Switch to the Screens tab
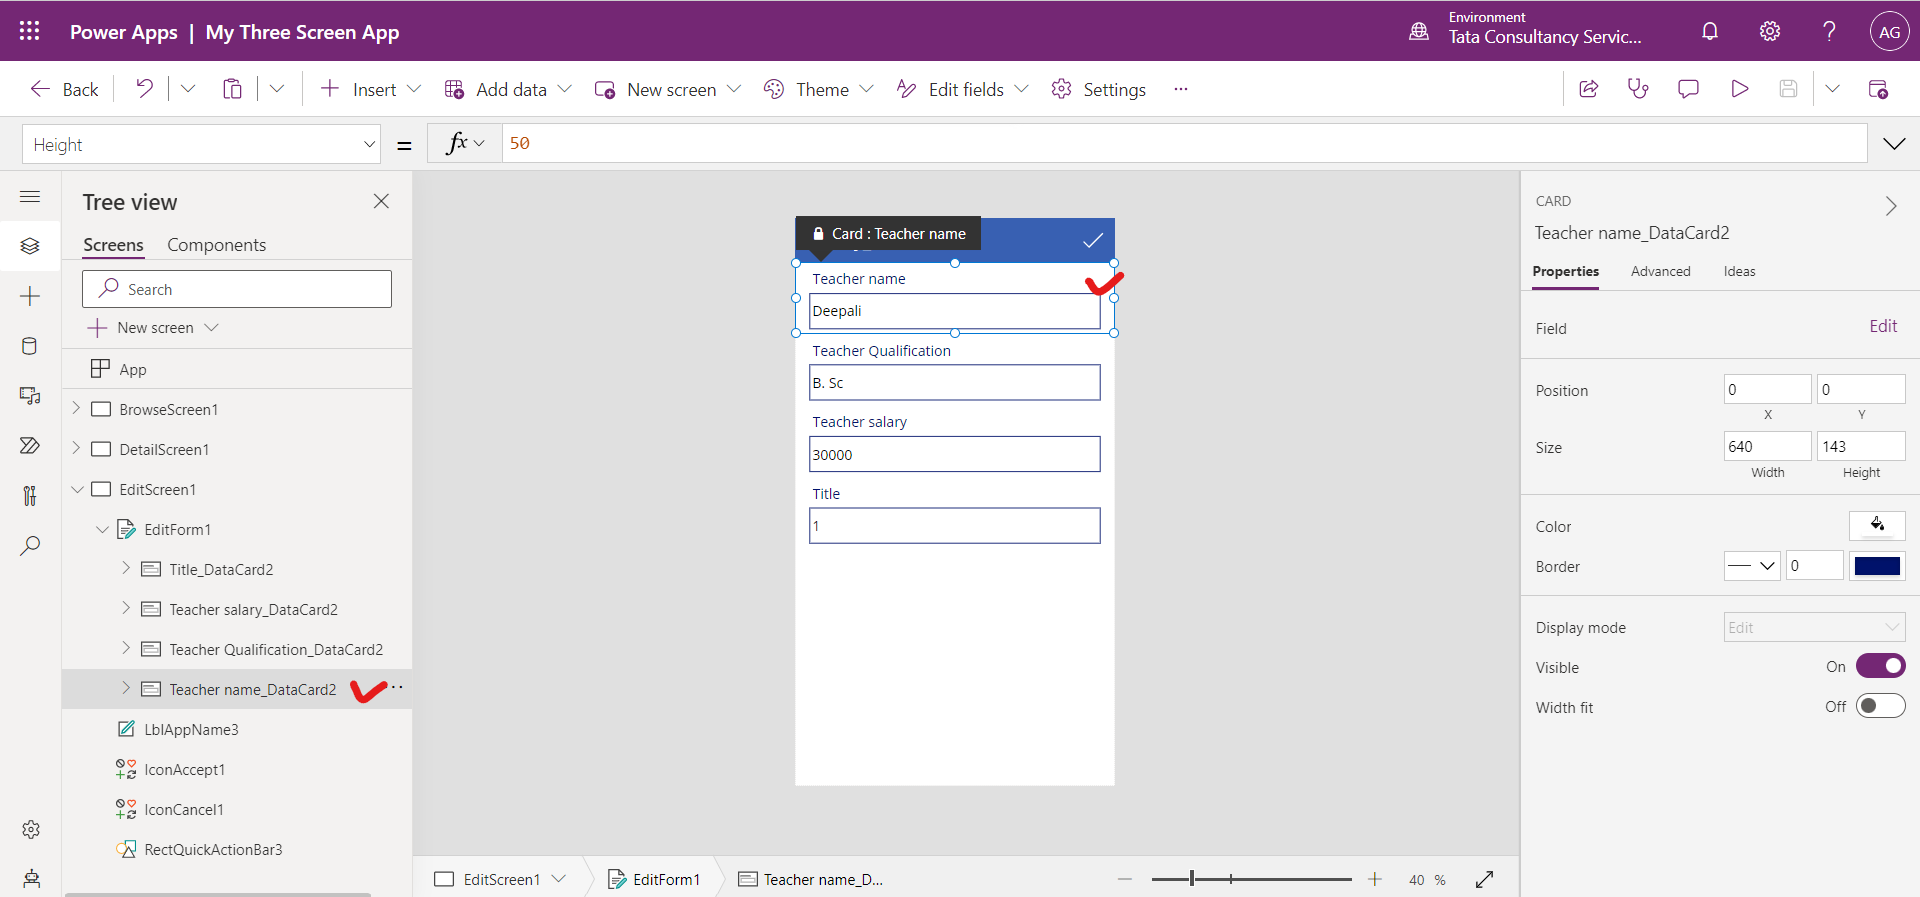Image resolution: width=1920 pixels, height=897 pixels. coord(113,245)
